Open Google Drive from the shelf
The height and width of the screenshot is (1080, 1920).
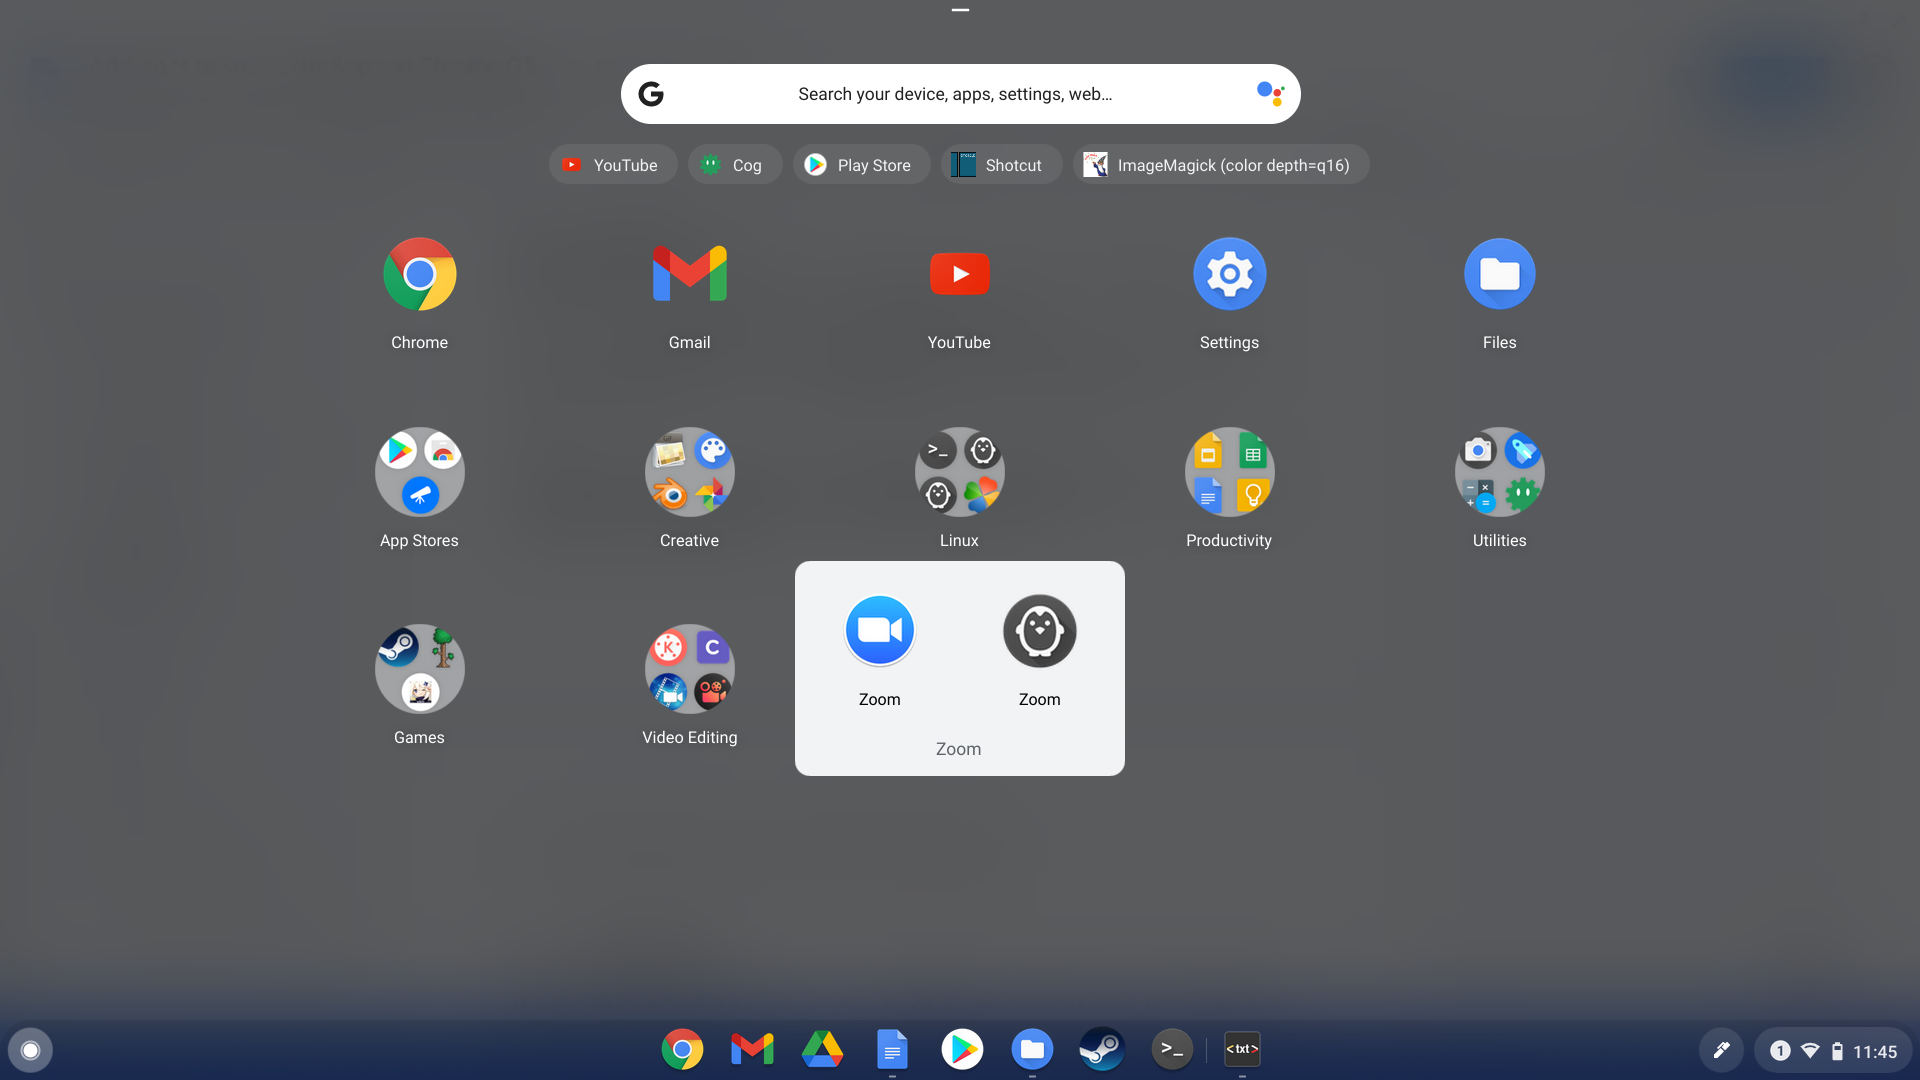tap(822, 1050)
